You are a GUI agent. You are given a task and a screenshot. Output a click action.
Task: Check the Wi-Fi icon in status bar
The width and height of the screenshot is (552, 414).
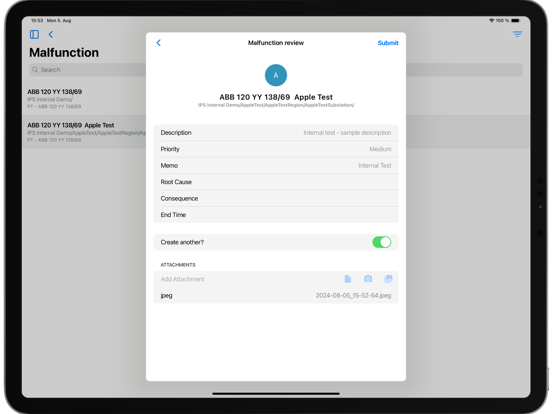(491, 21)
